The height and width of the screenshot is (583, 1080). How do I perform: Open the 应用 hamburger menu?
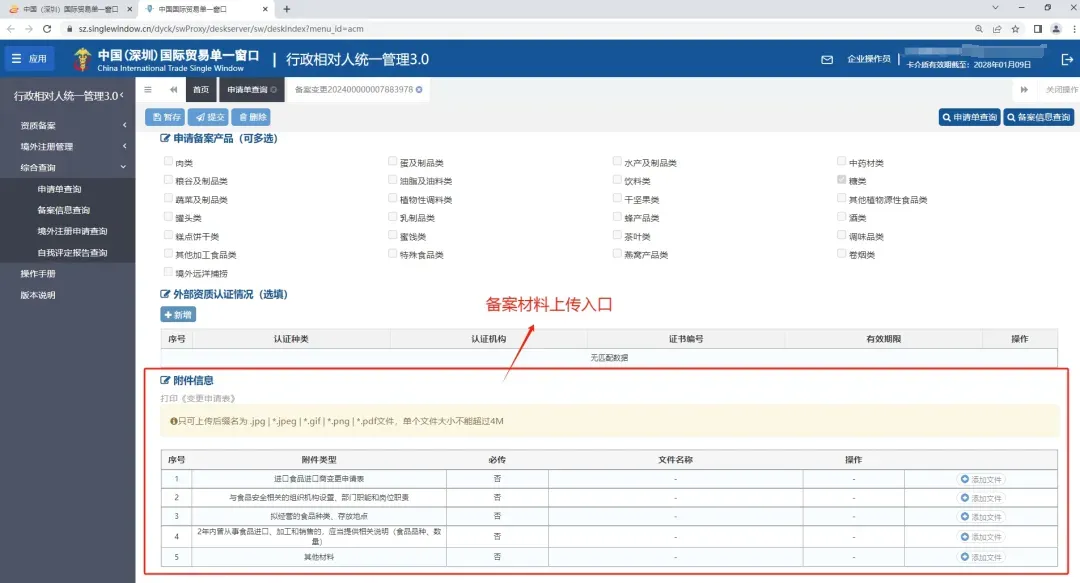coord(29,59)
